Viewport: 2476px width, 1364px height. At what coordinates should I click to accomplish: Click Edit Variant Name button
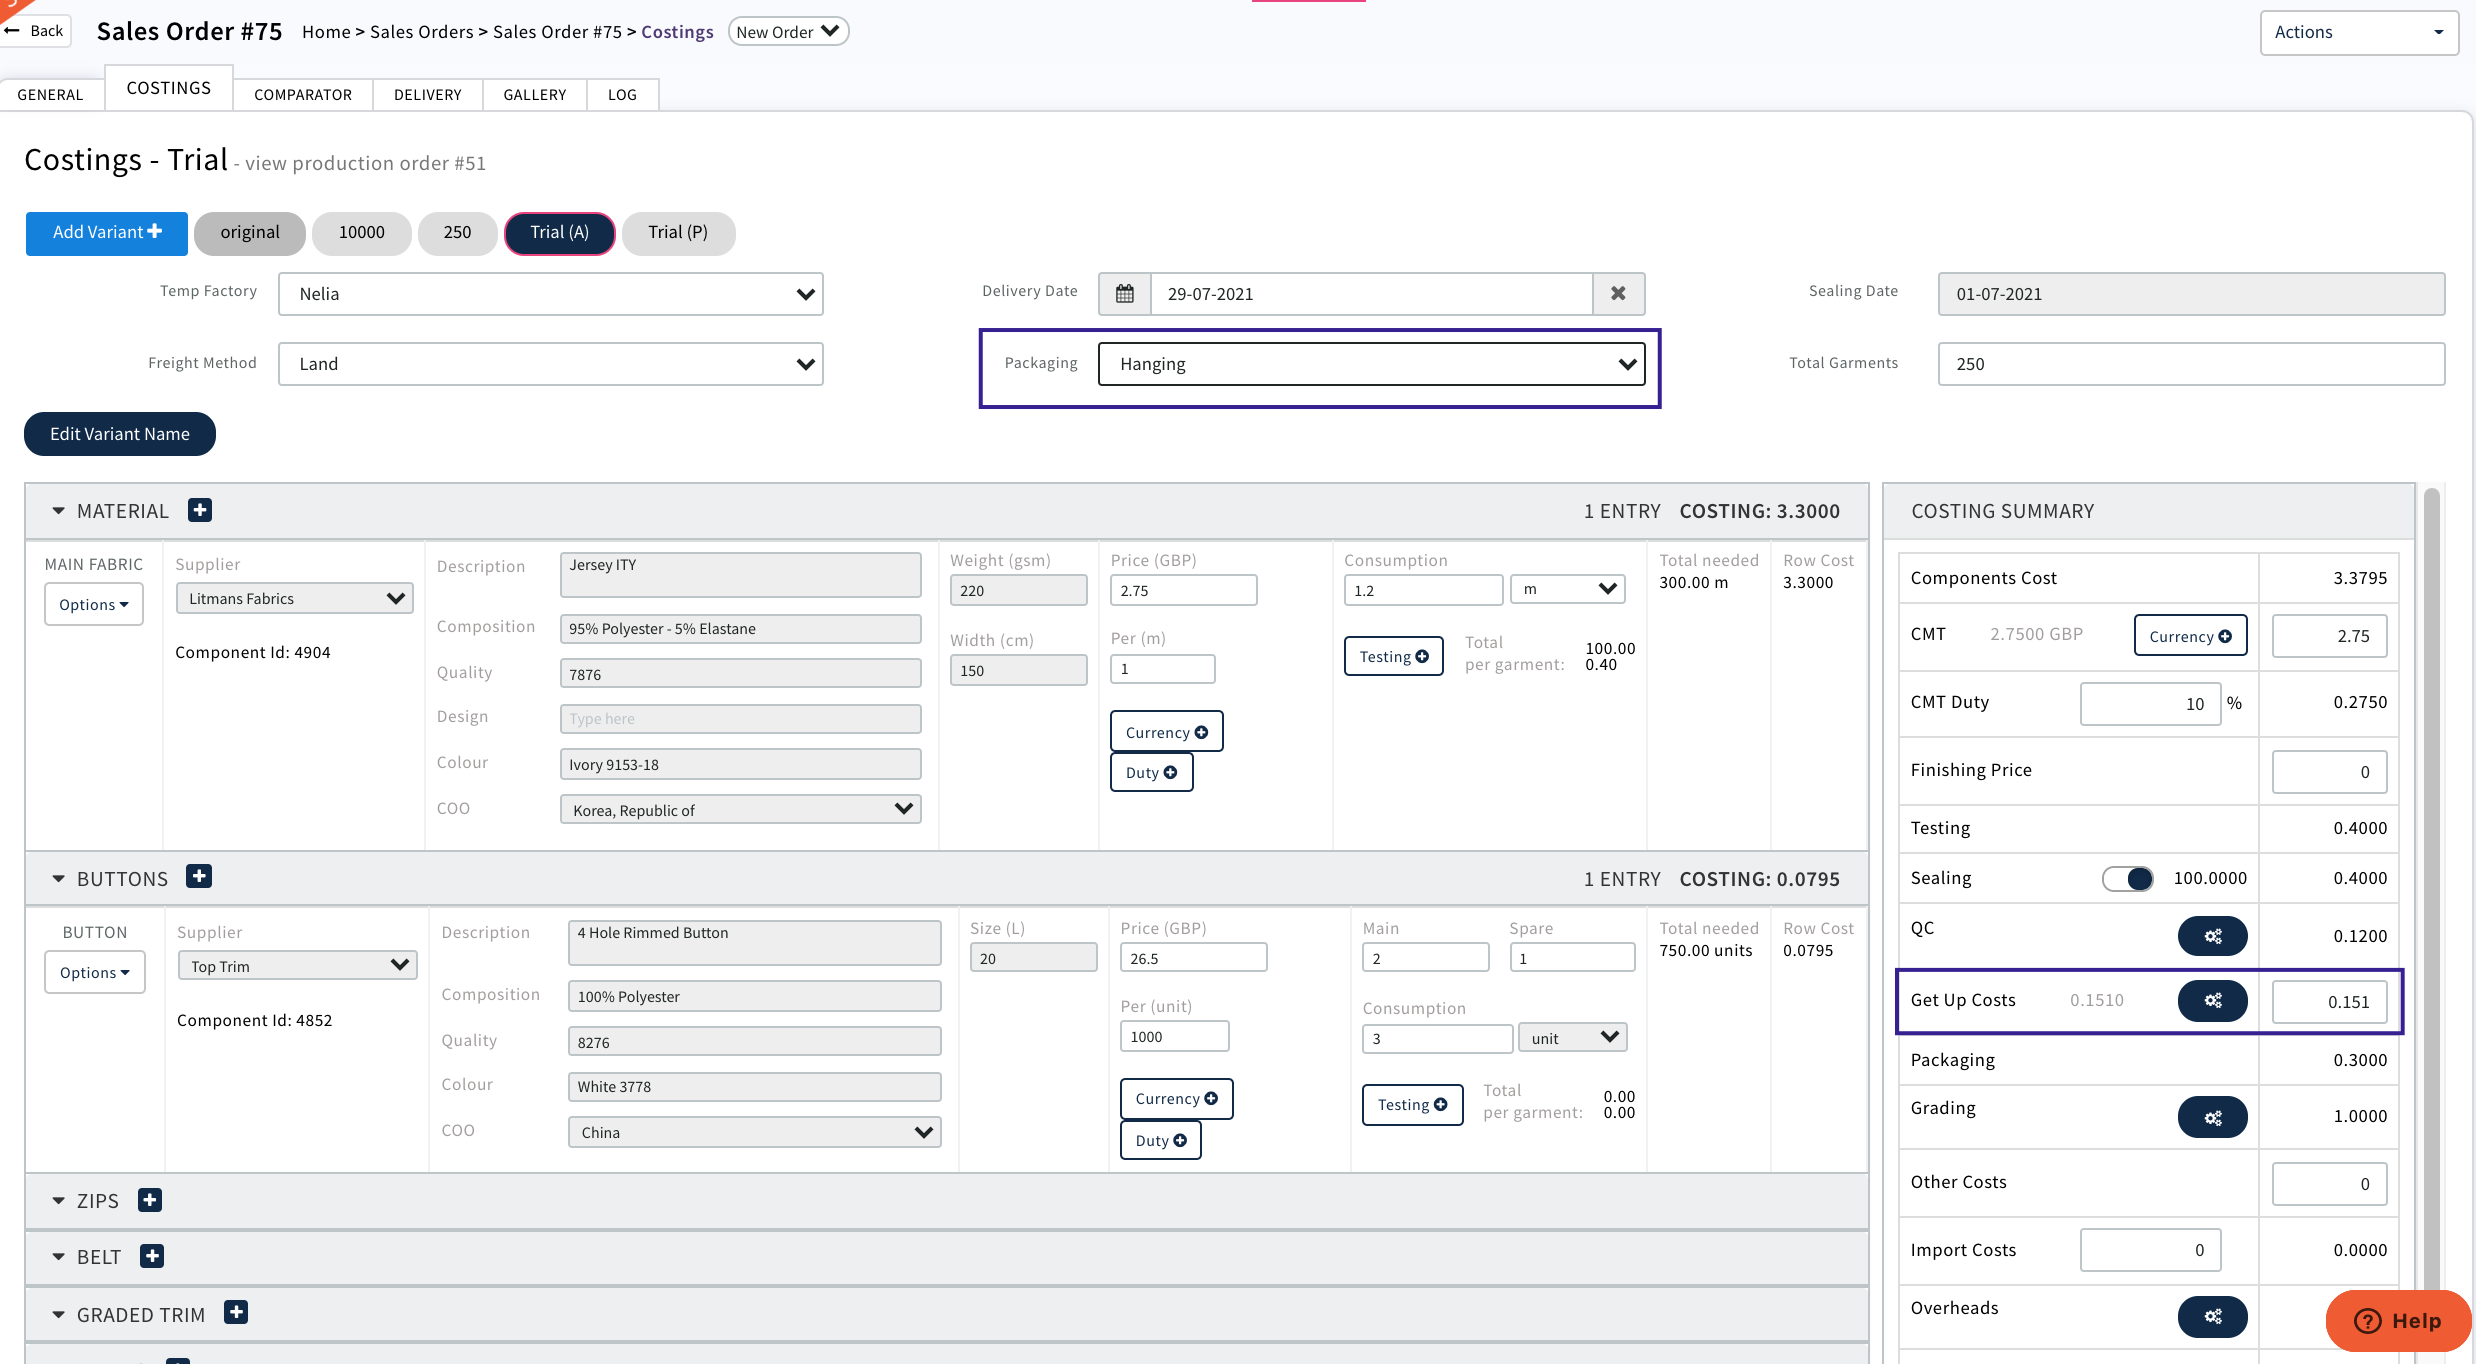coord(120,434)
